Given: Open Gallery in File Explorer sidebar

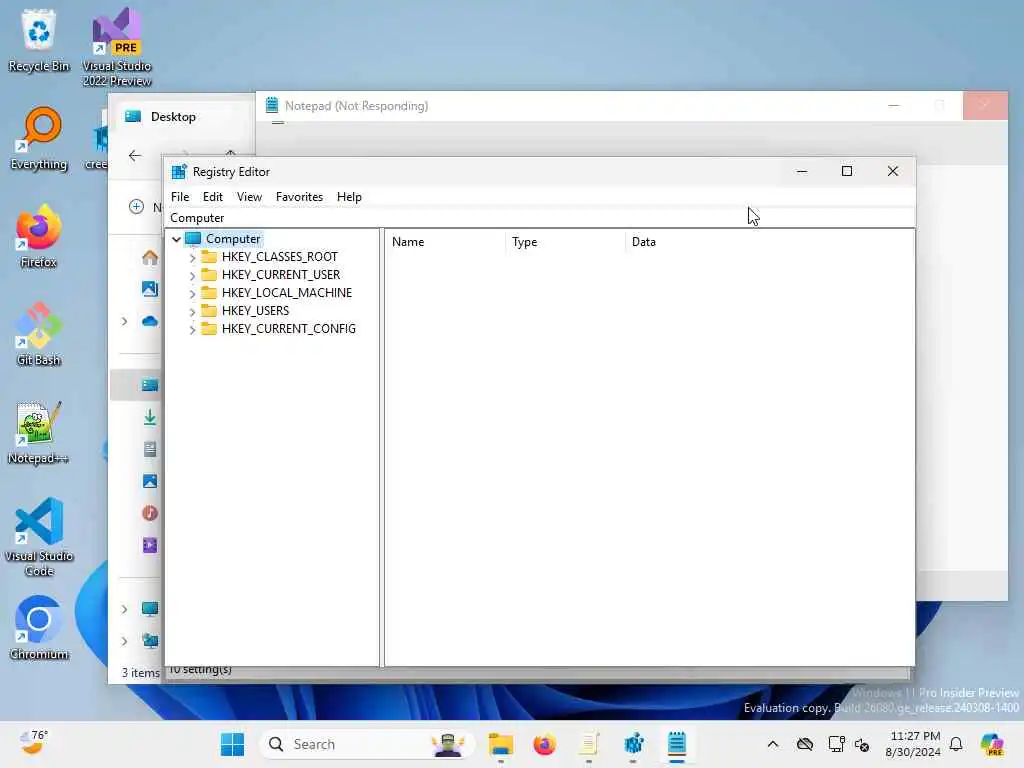Looking at the screenshot, I should (x=150, y=288).
